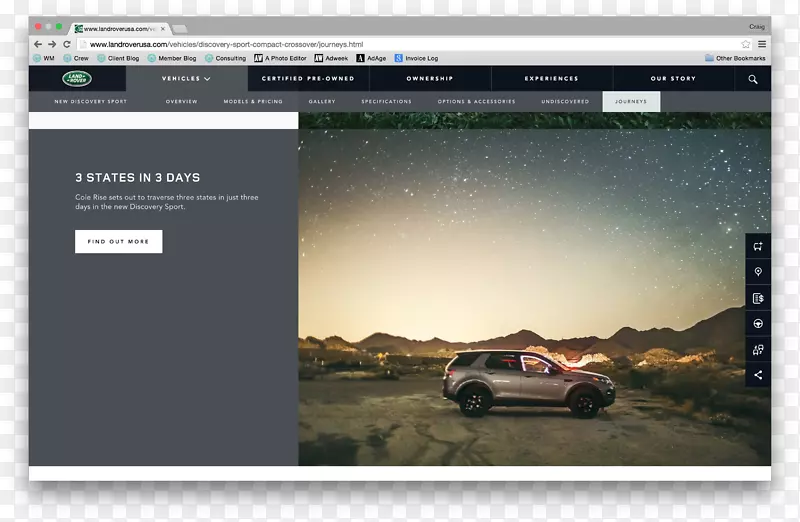This screenshot has height=522, width=800.
Task: Open the site search magnifier icon
Action: click(x=753, y=79)
